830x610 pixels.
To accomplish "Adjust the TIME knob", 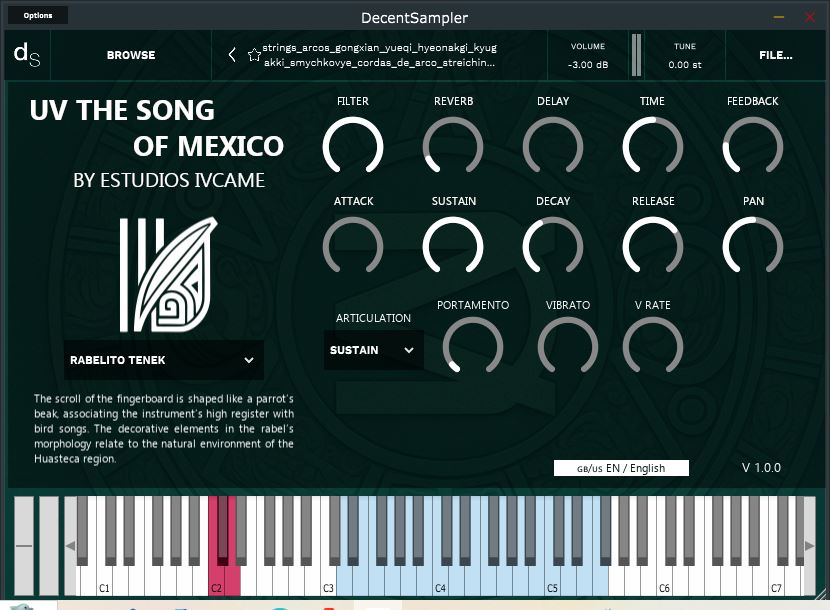I will click(653, 147).
